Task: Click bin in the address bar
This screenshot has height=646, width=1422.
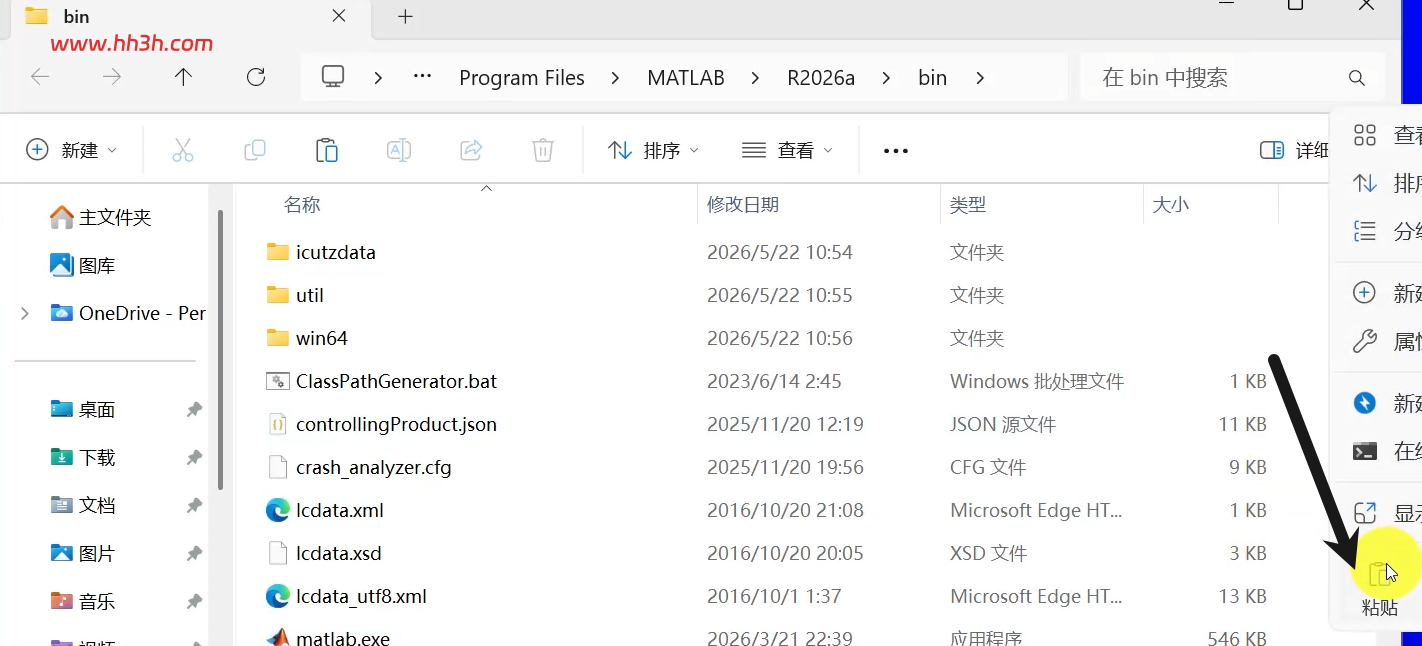Action: point(932,78)
